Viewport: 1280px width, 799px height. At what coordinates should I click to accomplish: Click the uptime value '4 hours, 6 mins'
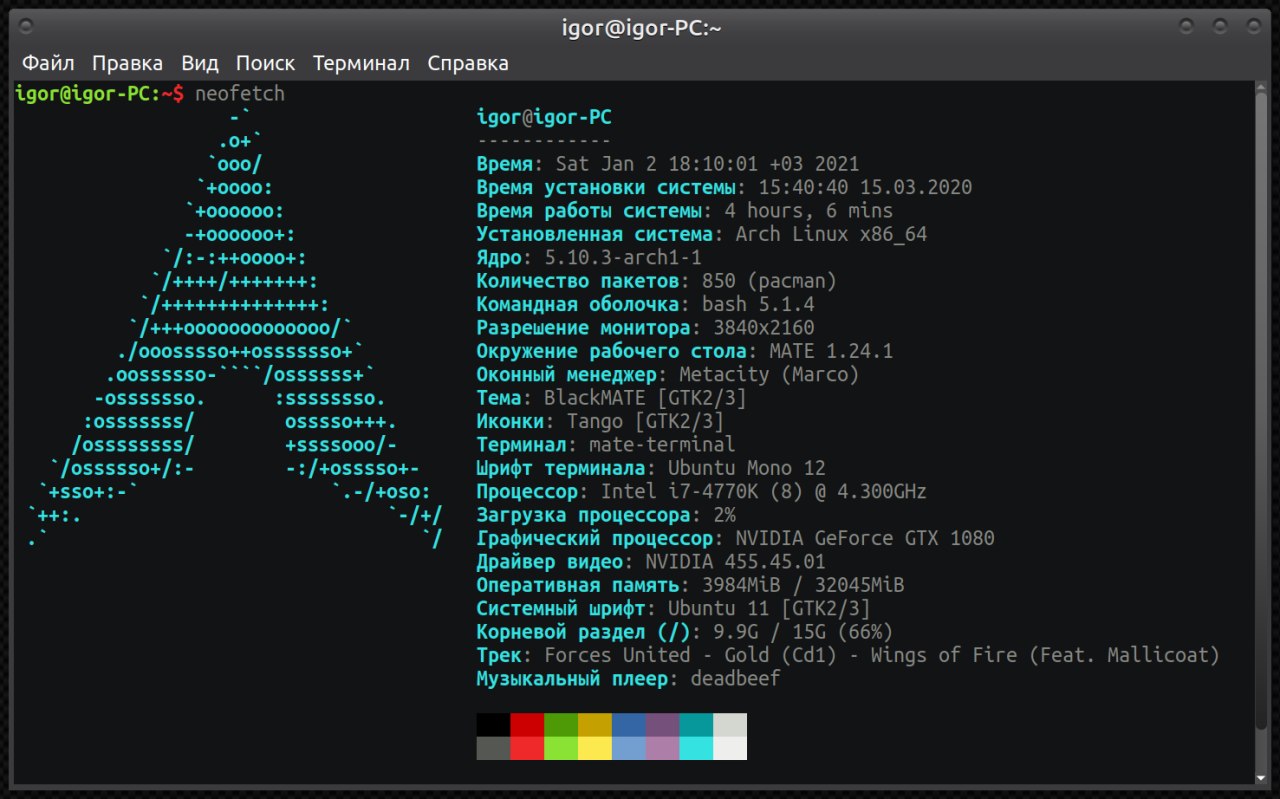(x=808, y=211)
